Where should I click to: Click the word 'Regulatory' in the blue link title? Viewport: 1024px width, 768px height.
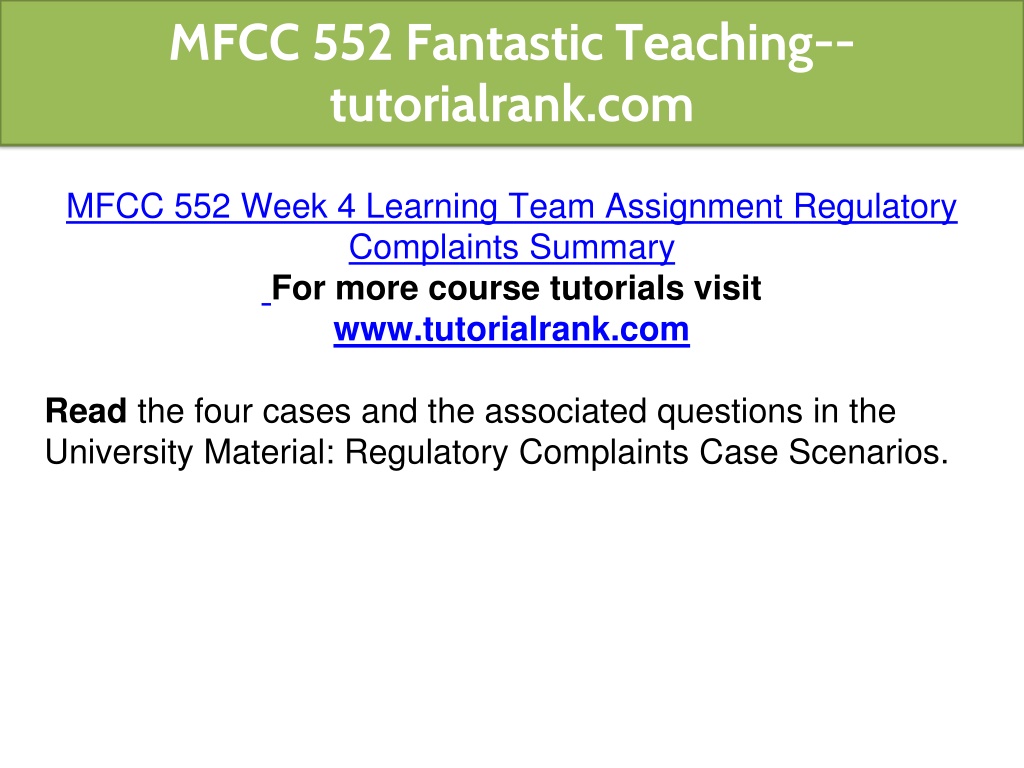pos(875,206)
